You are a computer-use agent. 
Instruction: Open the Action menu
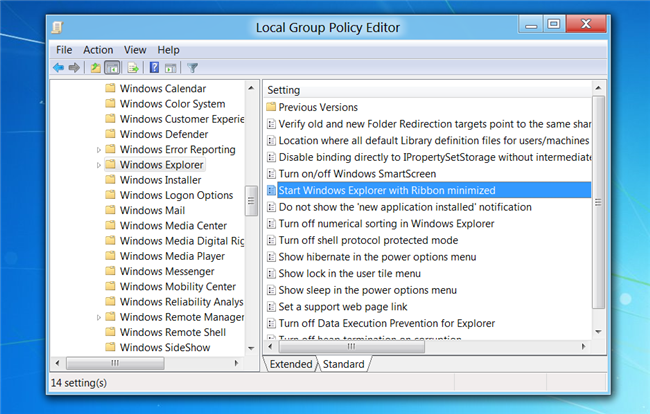click(98, 49)
